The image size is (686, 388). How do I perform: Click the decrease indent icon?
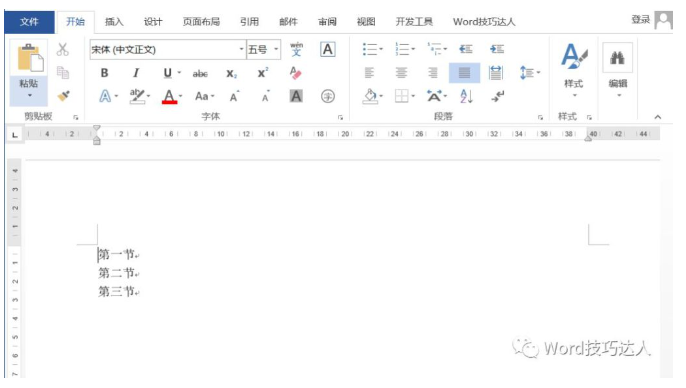pyautogui.click(x=466, y=49)
